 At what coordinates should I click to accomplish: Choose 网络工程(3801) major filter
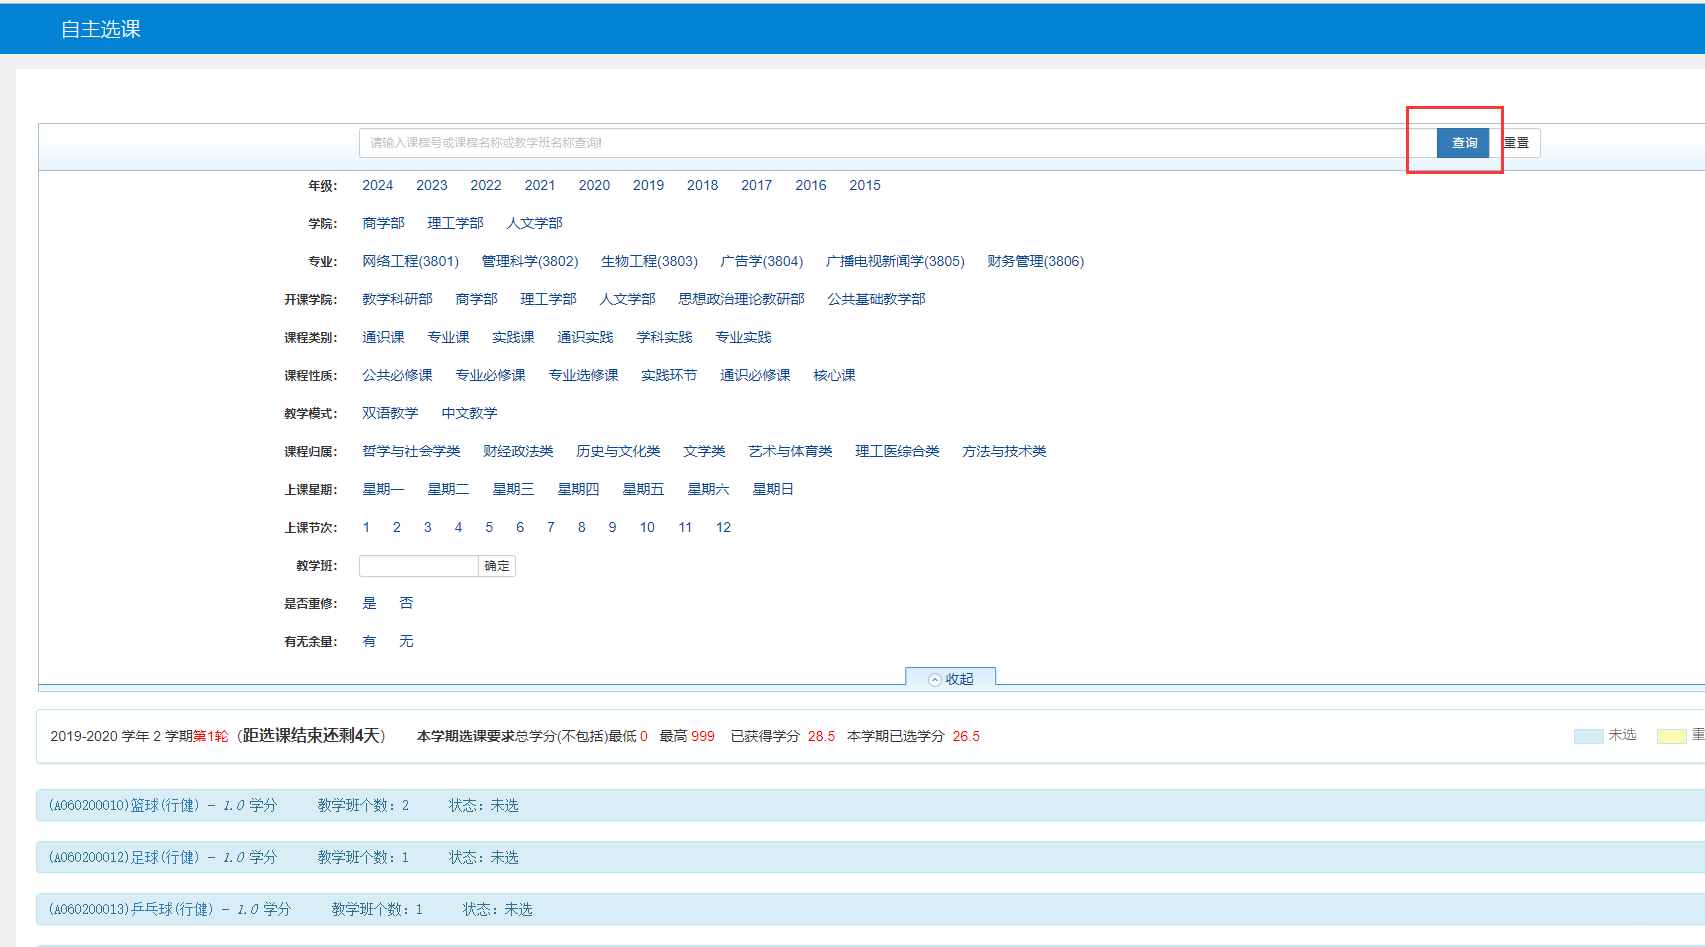point(410,261)
